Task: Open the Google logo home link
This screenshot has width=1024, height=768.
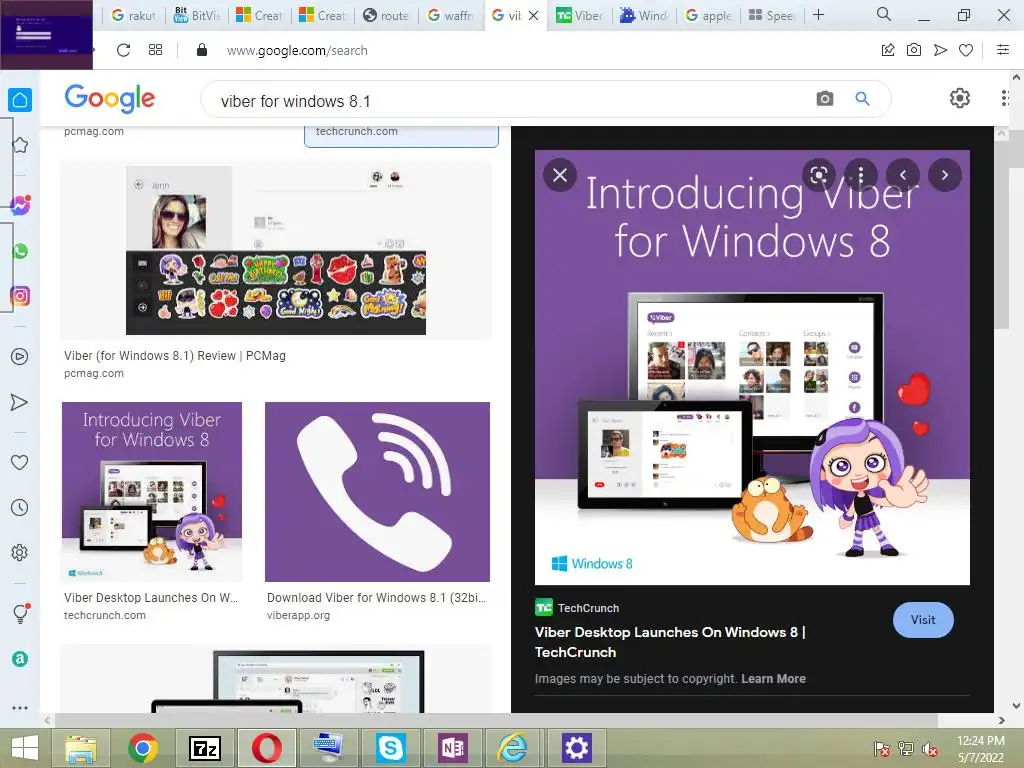Action: coord(110,99)
